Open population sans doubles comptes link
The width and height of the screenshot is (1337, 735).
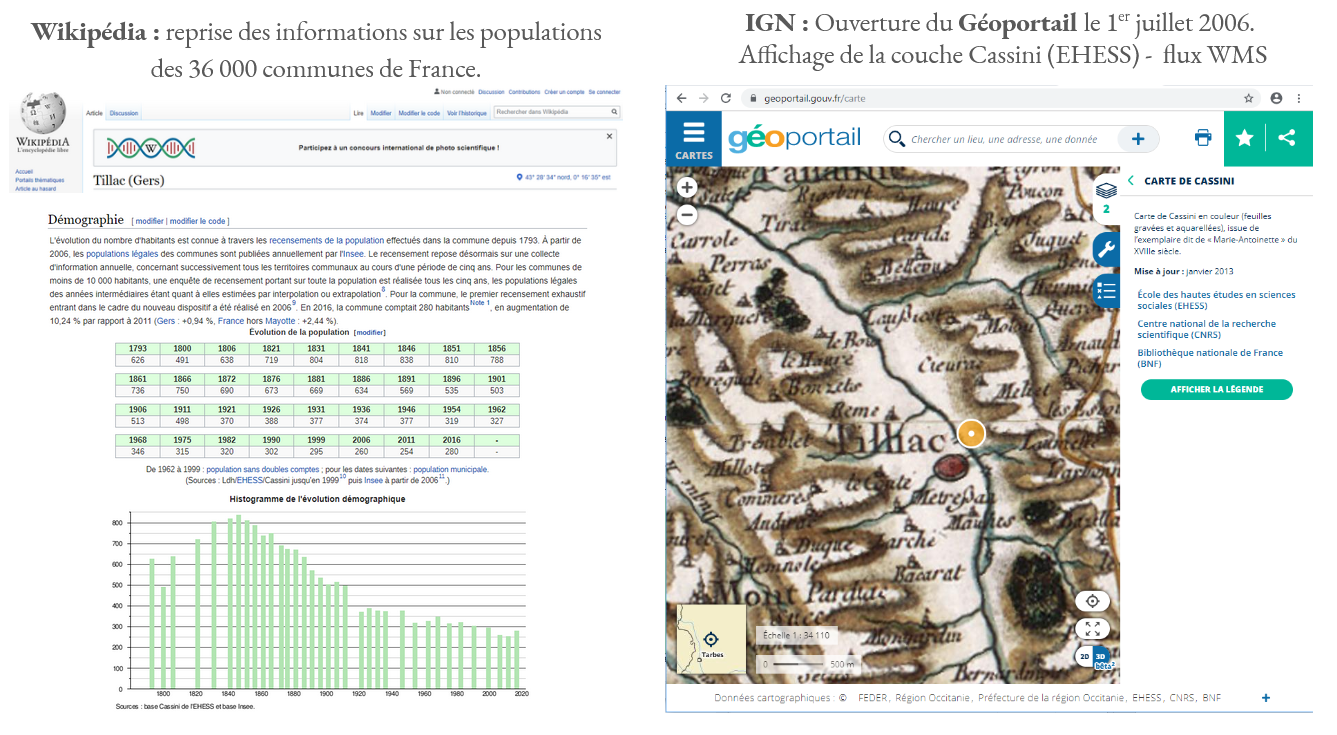263,469
